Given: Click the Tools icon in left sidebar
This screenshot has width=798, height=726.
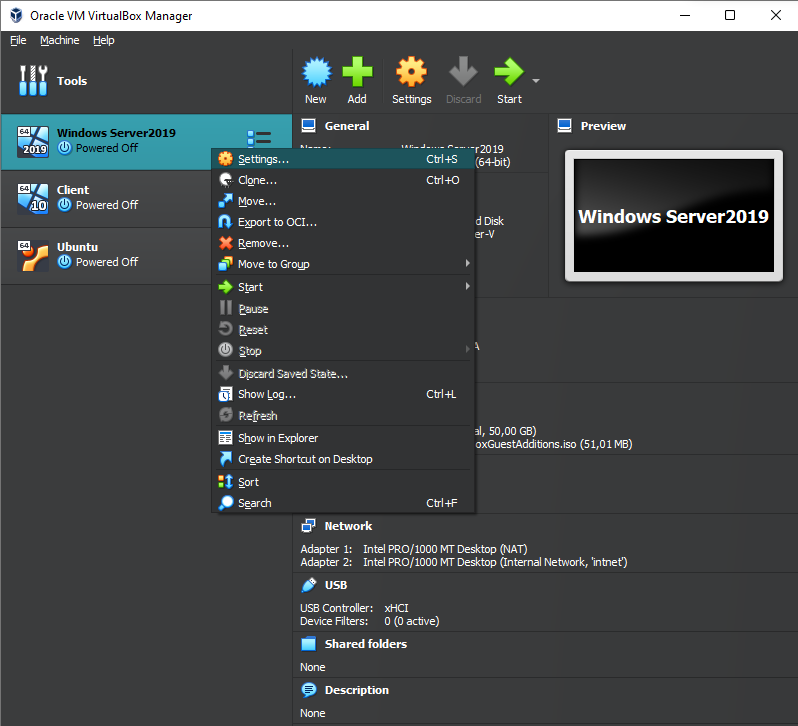Looking at the screenshot, I should point(33,81).
